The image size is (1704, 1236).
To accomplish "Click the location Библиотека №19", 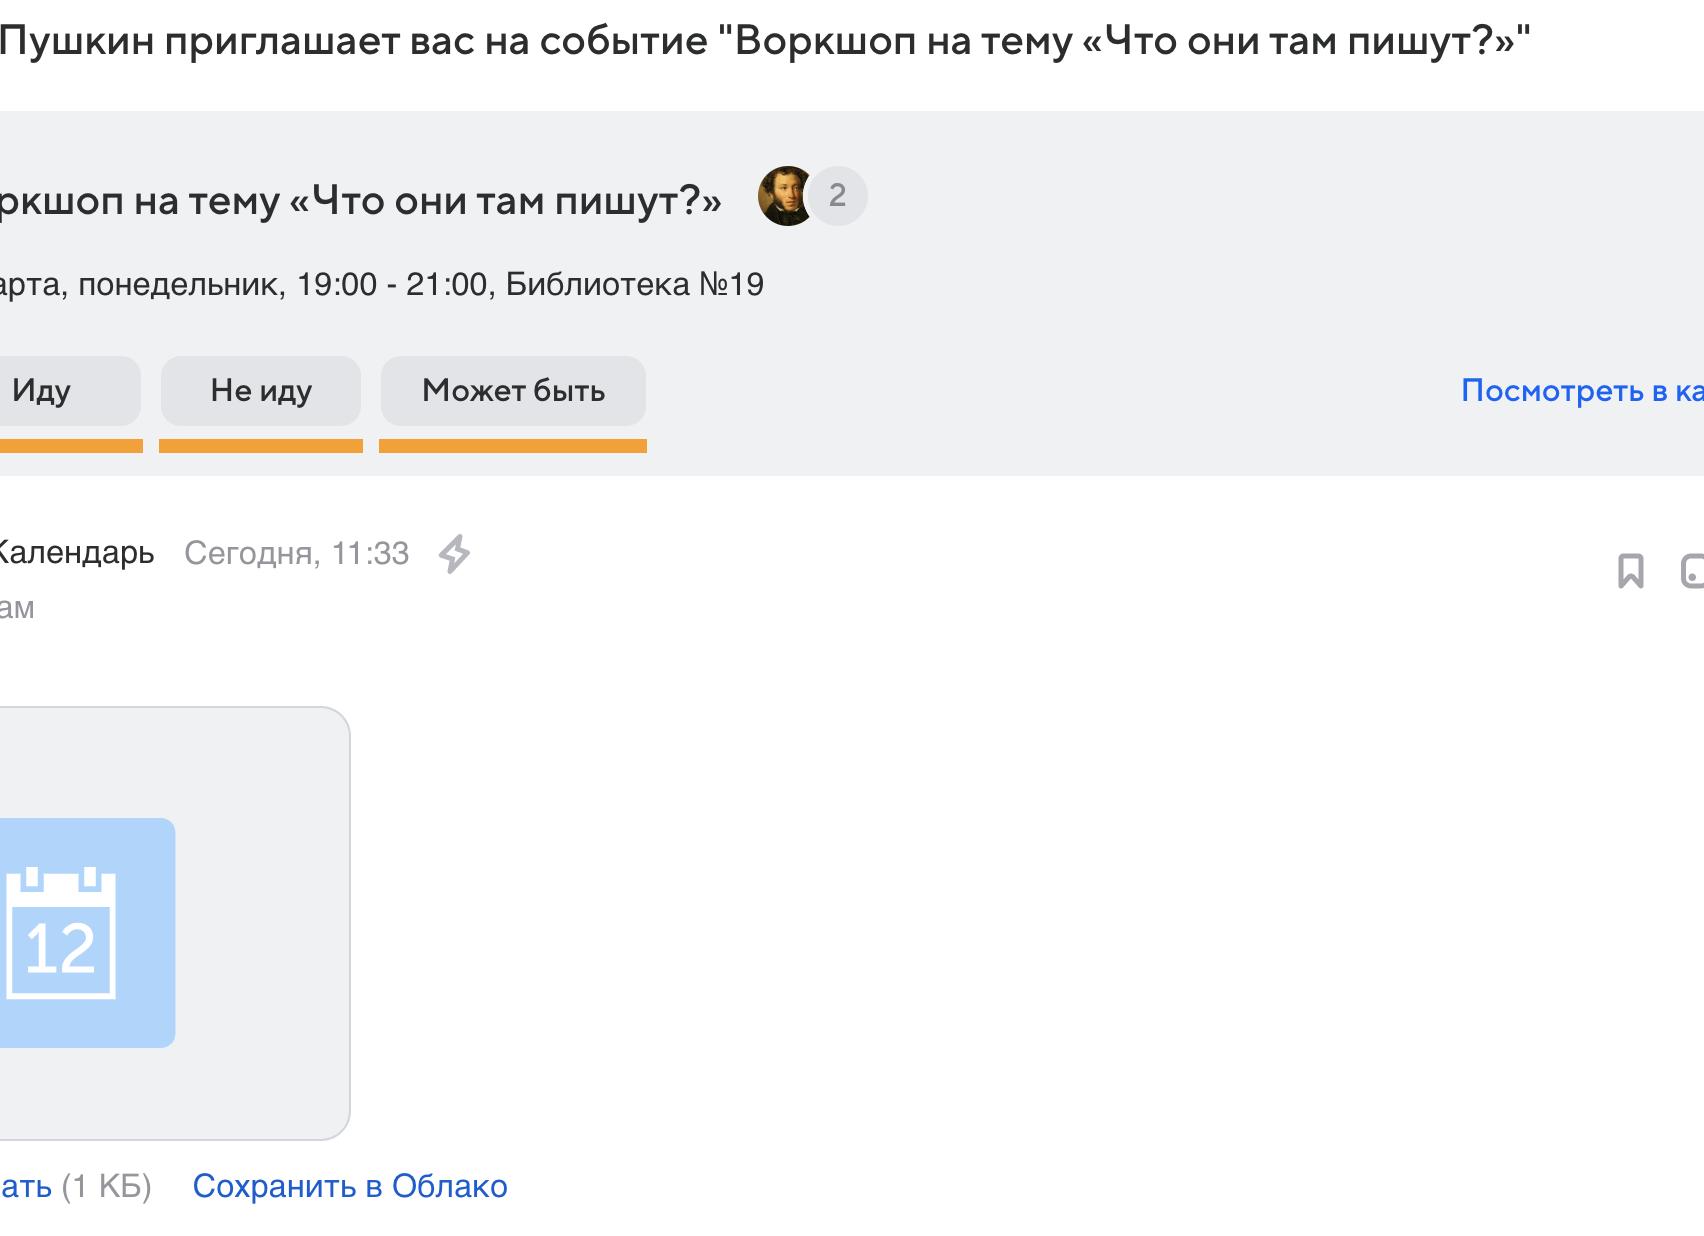I will tap(634, 283).
